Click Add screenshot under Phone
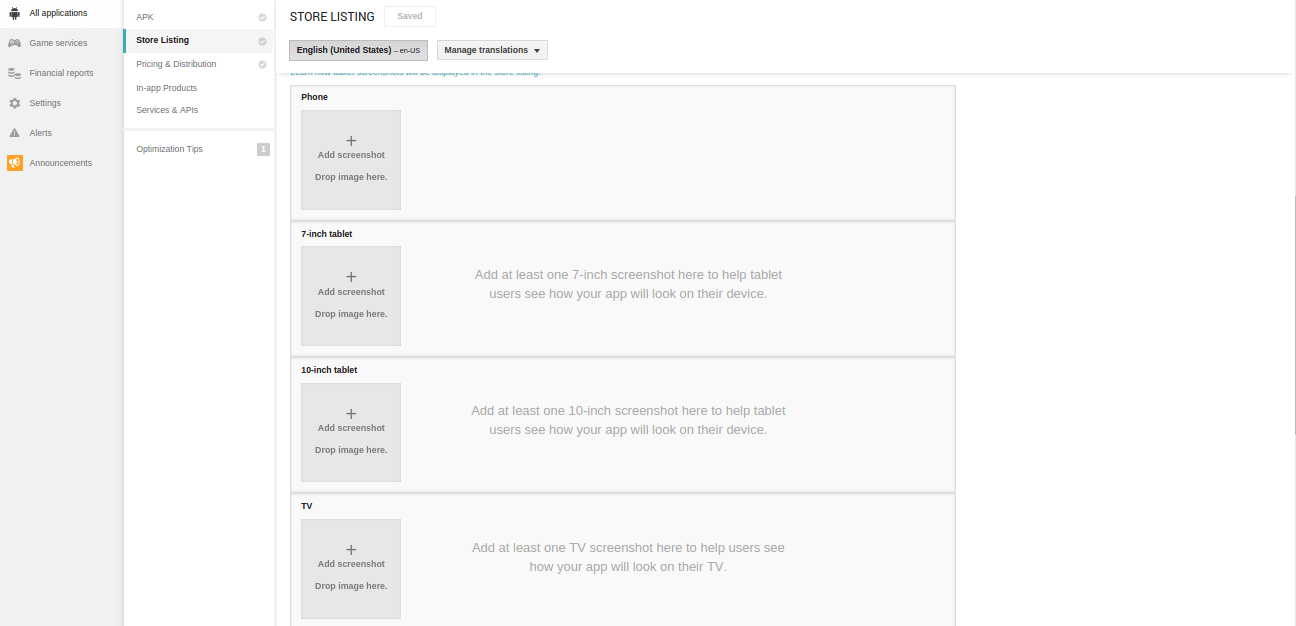This screenshot has height=626, width=1296. pyautogui.click(x=351, y=155)
